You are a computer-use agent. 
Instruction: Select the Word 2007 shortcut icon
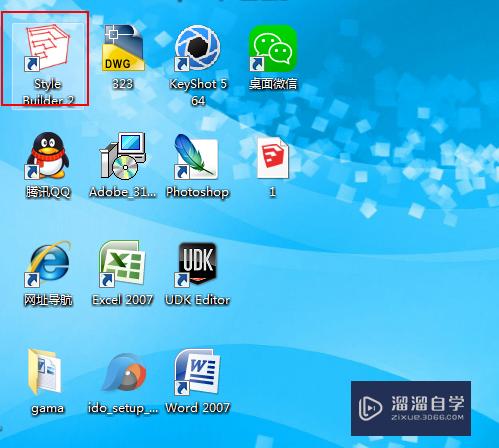(x=197, y=372)
